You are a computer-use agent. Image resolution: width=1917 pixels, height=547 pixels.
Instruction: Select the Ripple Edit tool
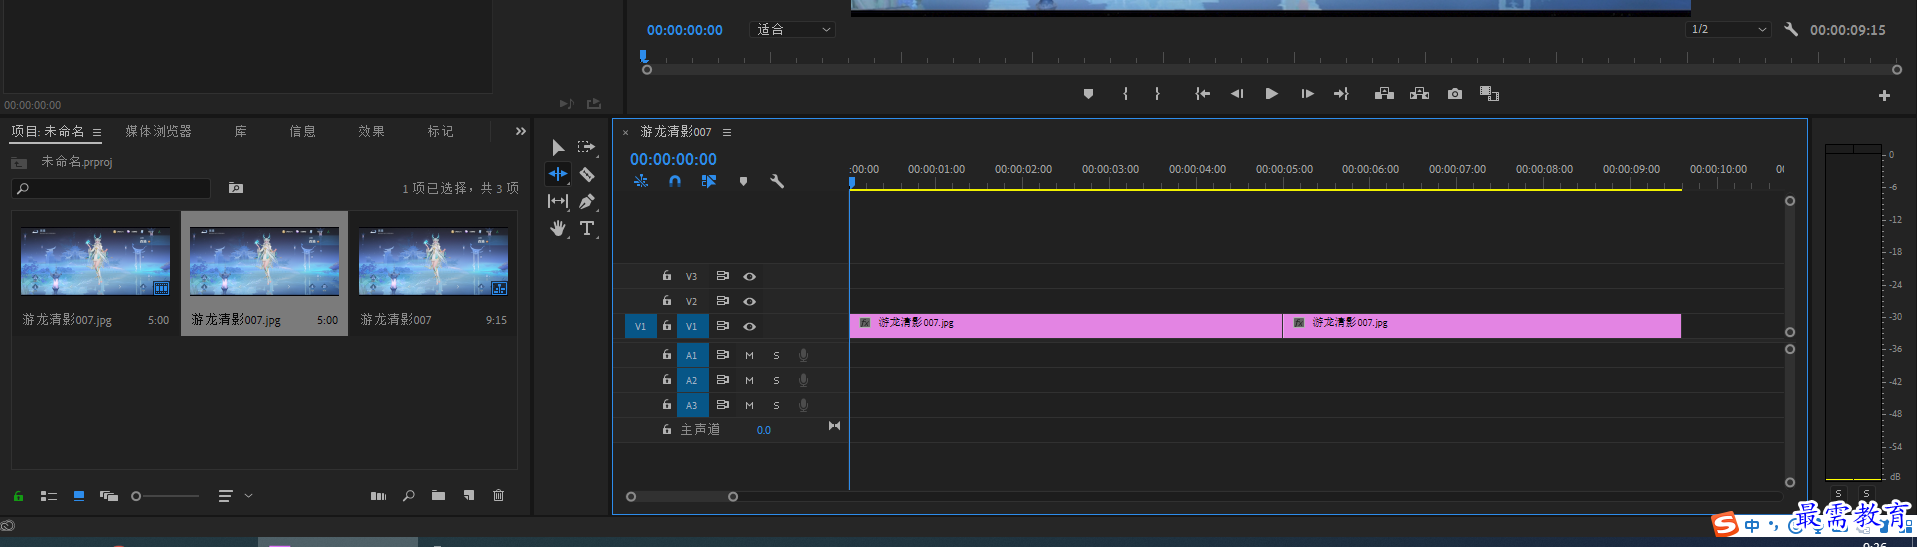(558, 174)
